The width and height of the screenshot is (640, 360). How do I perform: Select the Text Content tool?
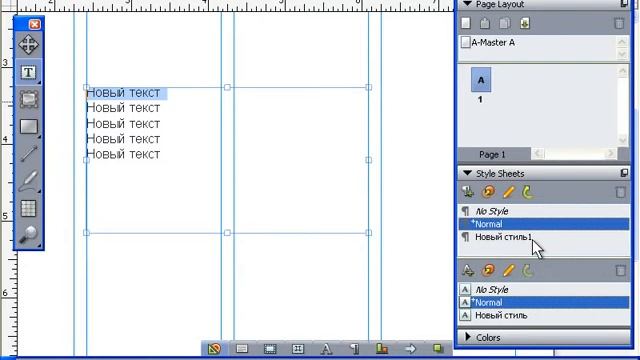point(29,73)
